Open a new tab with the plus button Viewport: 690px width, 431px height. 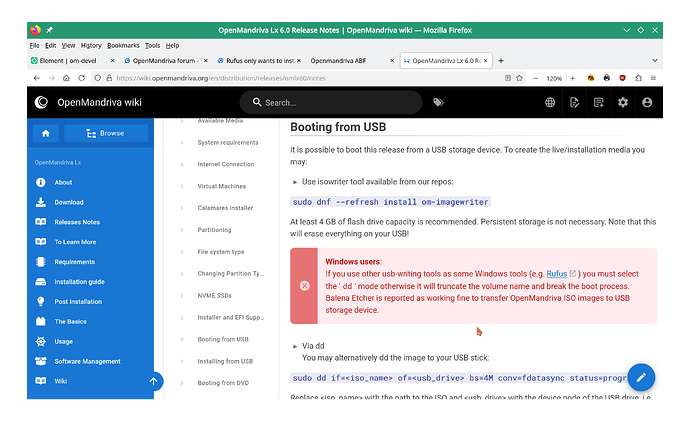[x=501, y=61]
